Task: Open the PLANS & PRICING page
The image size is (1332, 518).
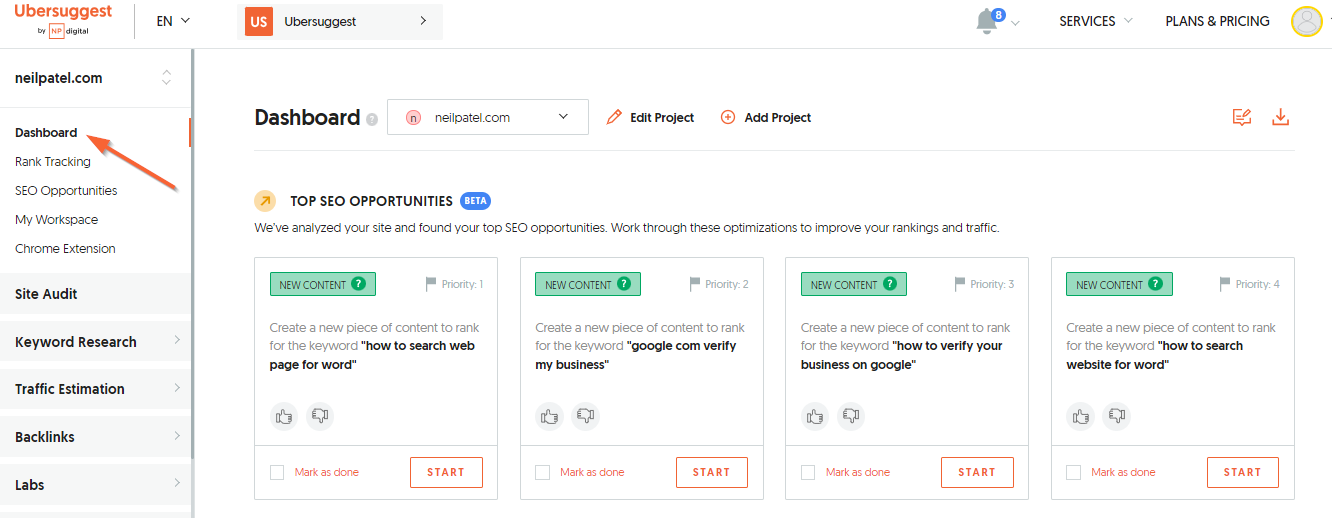Action: [1217, 21]
